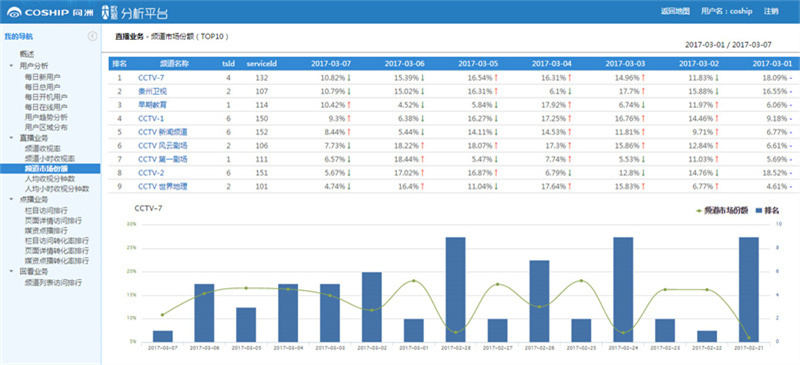Open 频道列表访问排行 in the navigation
The width and height of the screenshot is (800, 365).
54,282
